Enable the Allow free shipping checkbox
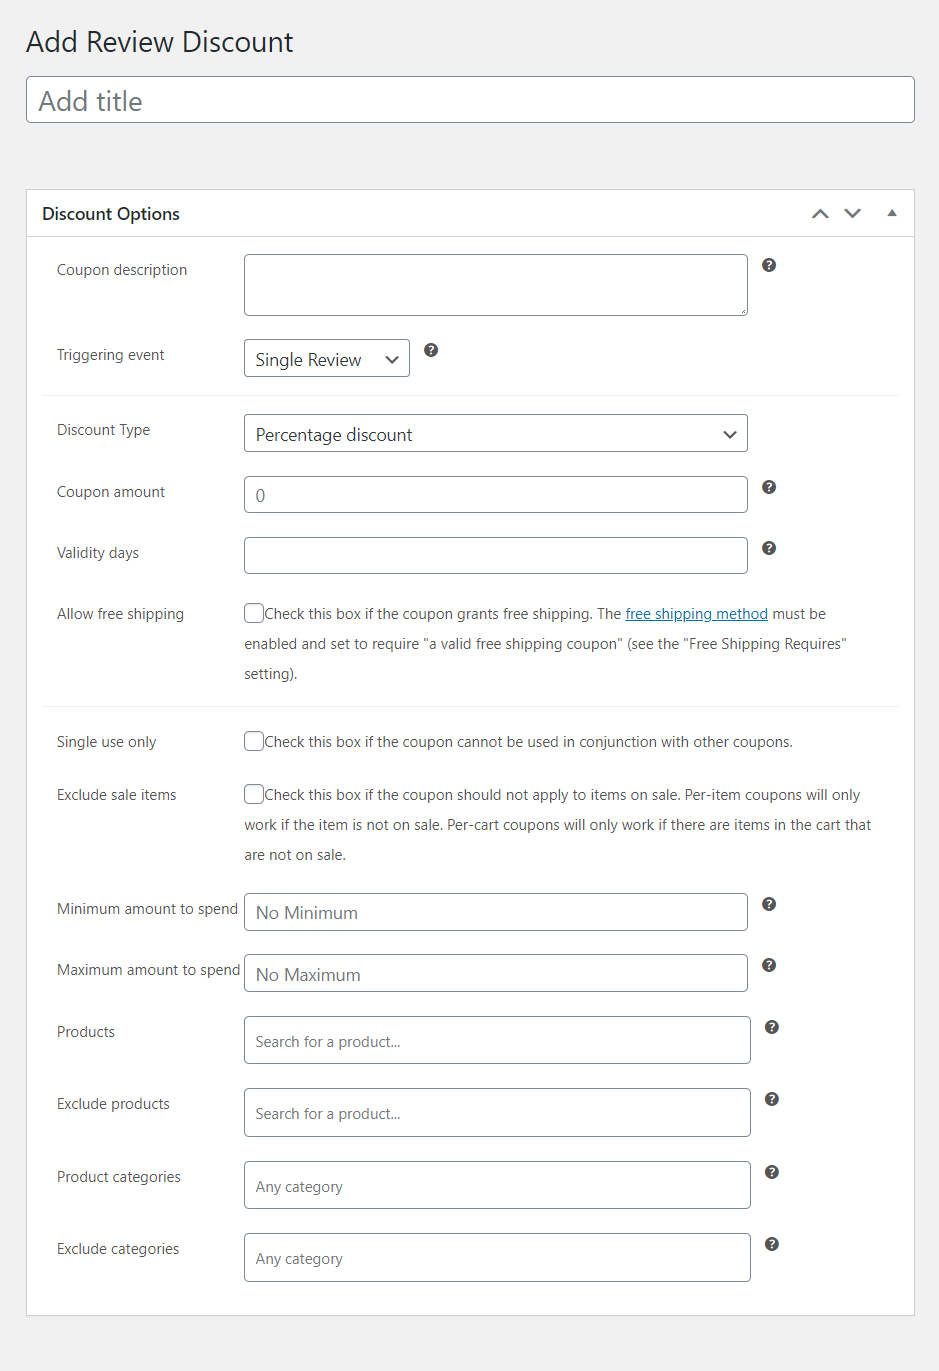 coord(254,613)
